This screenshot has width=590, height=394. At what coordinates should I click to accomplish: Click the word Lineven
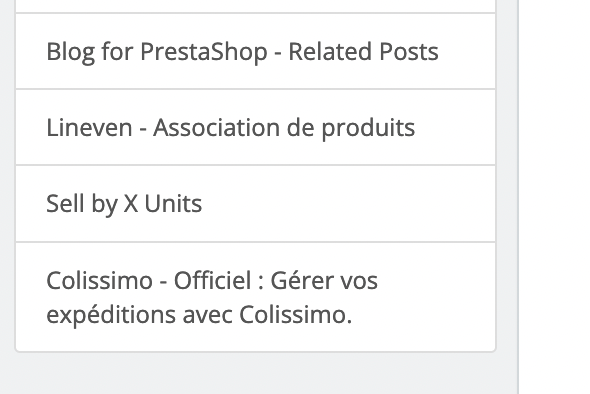tap(89, 128)
